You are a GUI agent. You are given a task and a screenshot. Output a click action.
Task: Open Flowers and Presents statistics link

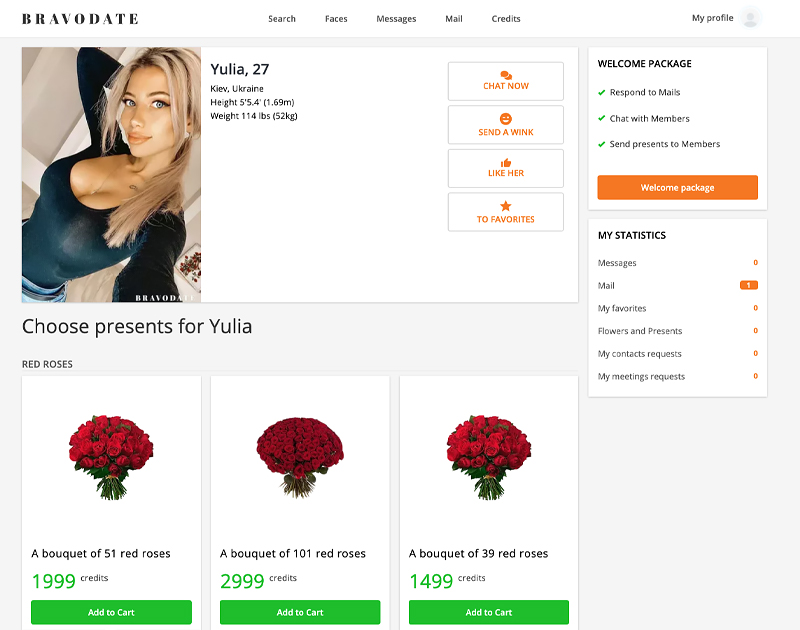pos(640,331)
